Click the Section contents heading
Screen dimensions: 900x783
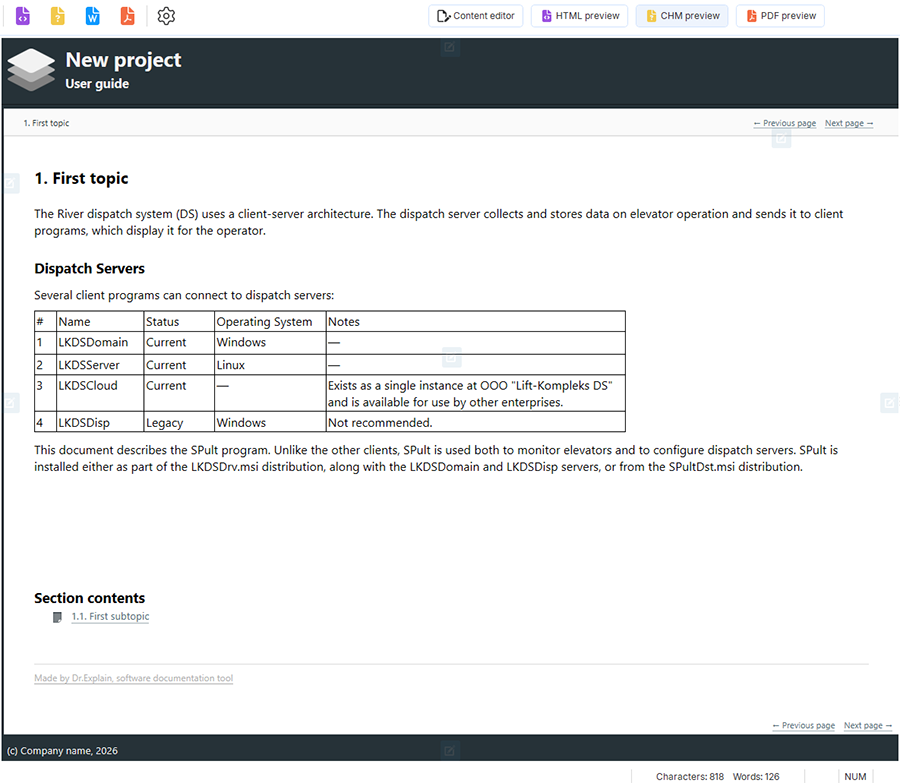pos(90,598)
